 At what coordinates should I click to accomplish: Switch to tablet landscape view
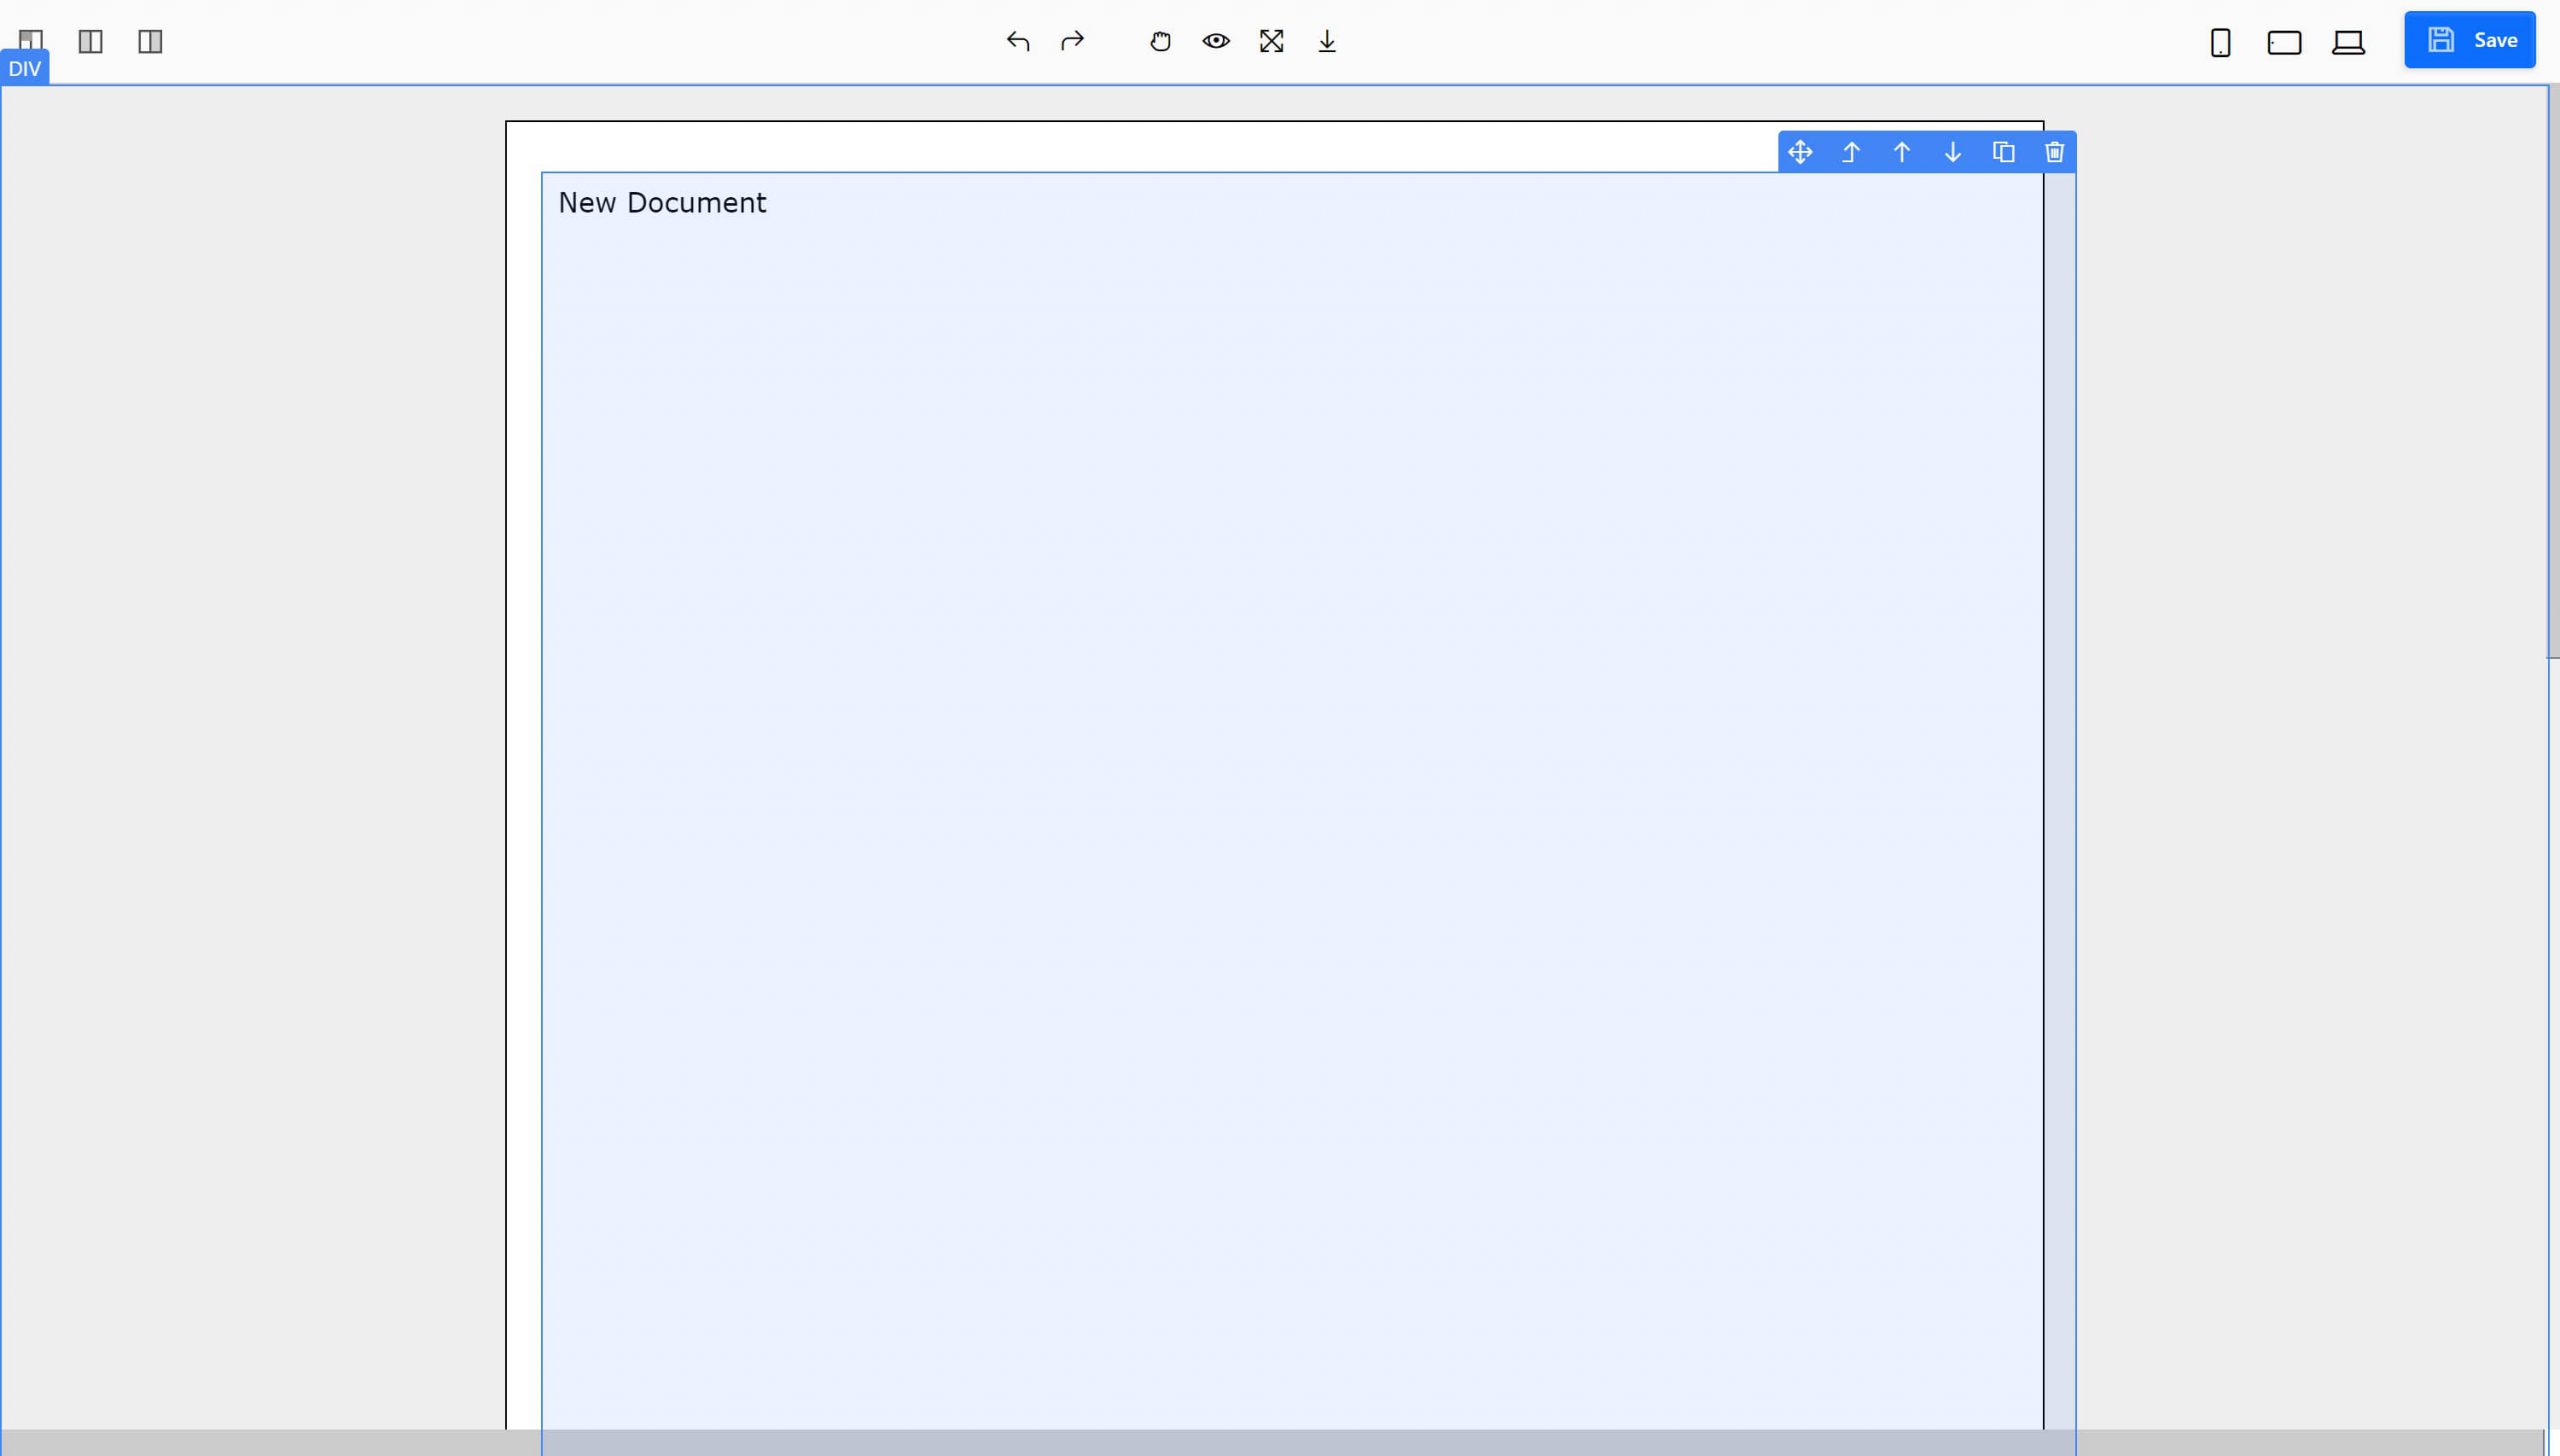(2284, 43)
